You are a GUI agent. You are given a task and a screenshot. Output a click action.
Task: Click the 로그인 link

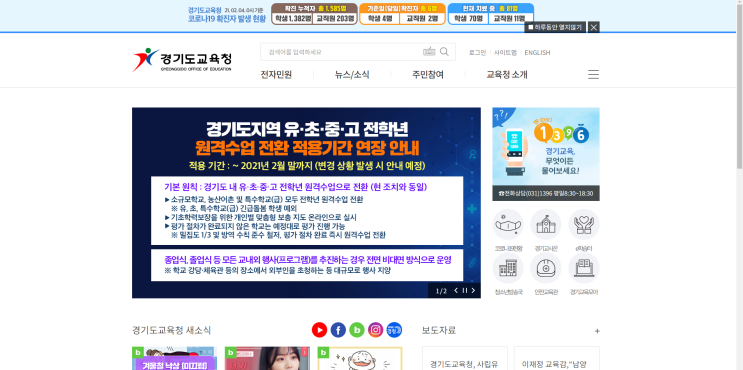coord(477,53)
